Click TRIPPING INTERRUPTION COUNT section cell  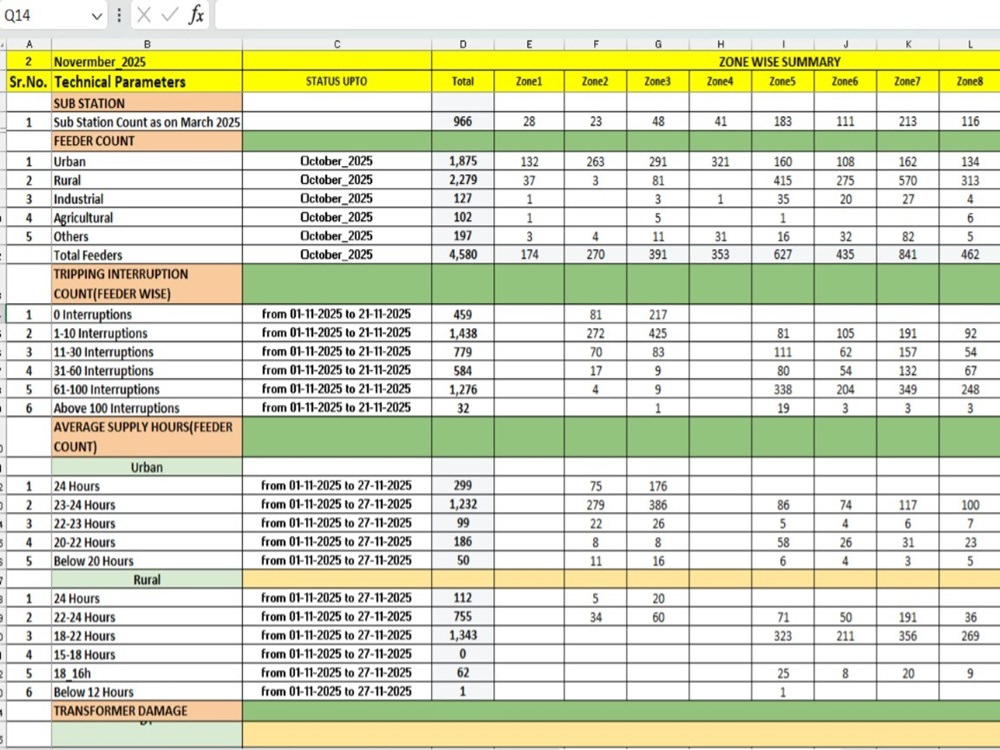[x=147, y=284]
